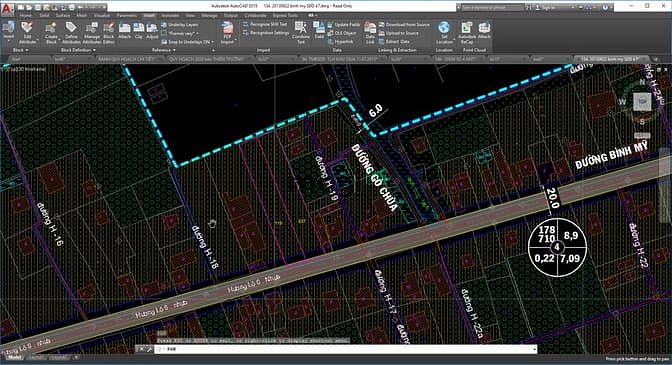Open the Help question mark icon
The width and height of the screenshot is (672, 365).
(606, 8)
